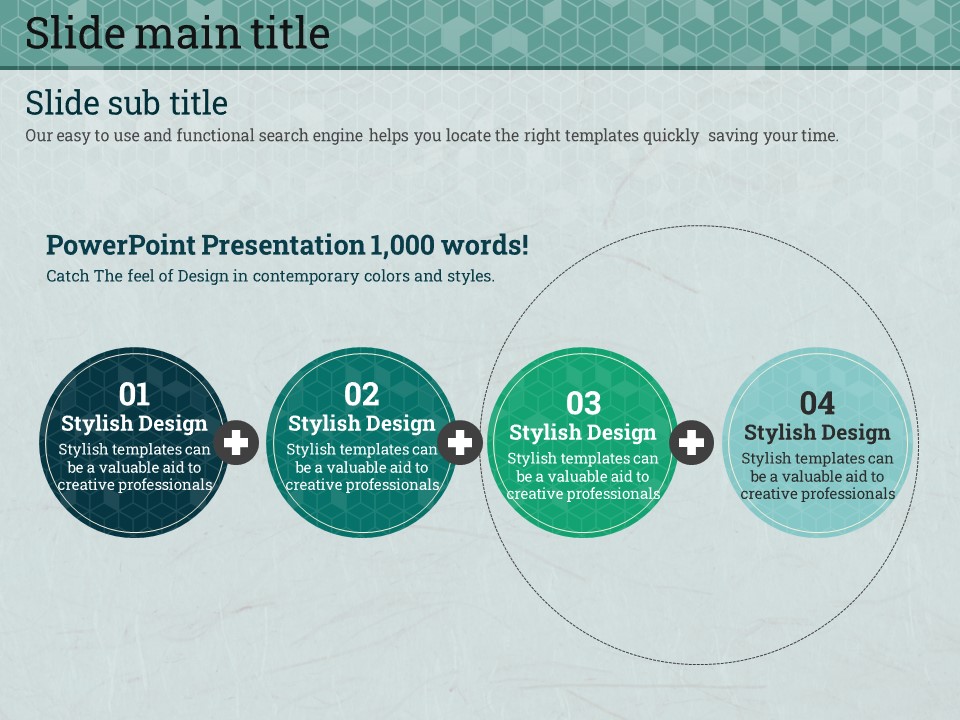Click the "PowerPoint Presentation 1,000 words!" heading
This screenshot has width=960, height=720.
pyautogui.click(x=287, y=245)
